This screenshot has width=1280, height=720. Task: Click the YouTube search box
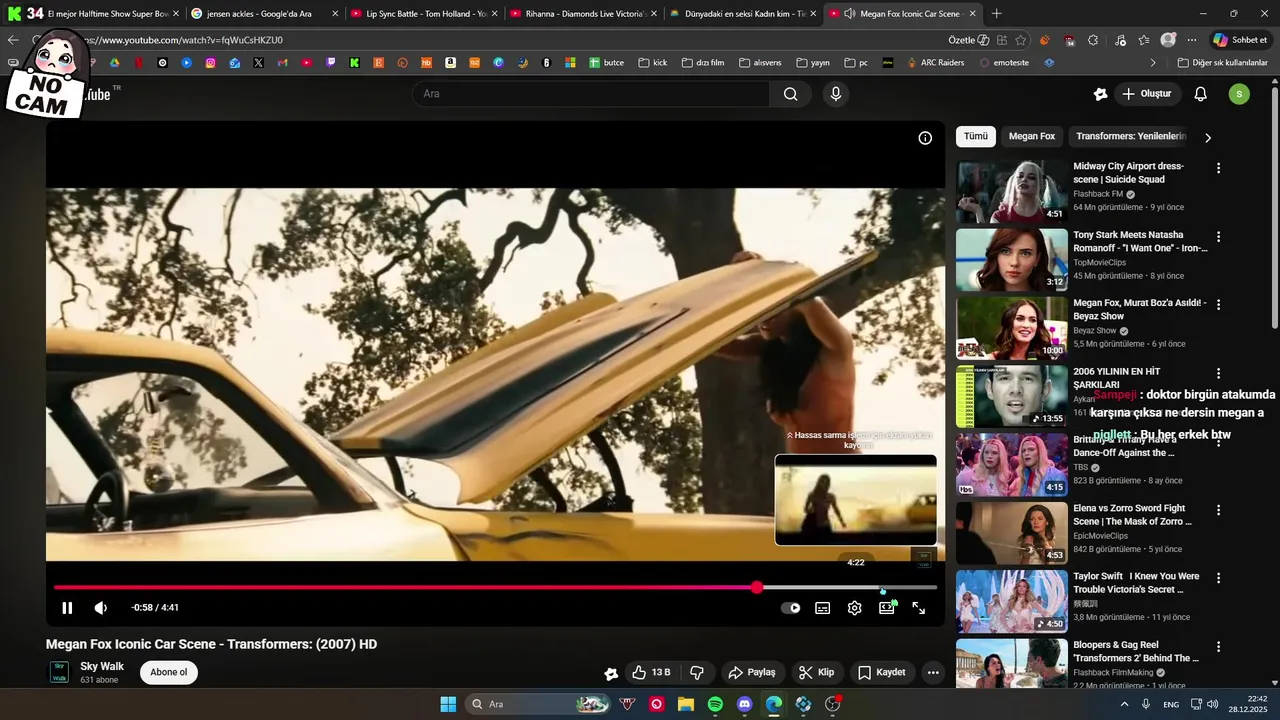[x=590, y=94]
